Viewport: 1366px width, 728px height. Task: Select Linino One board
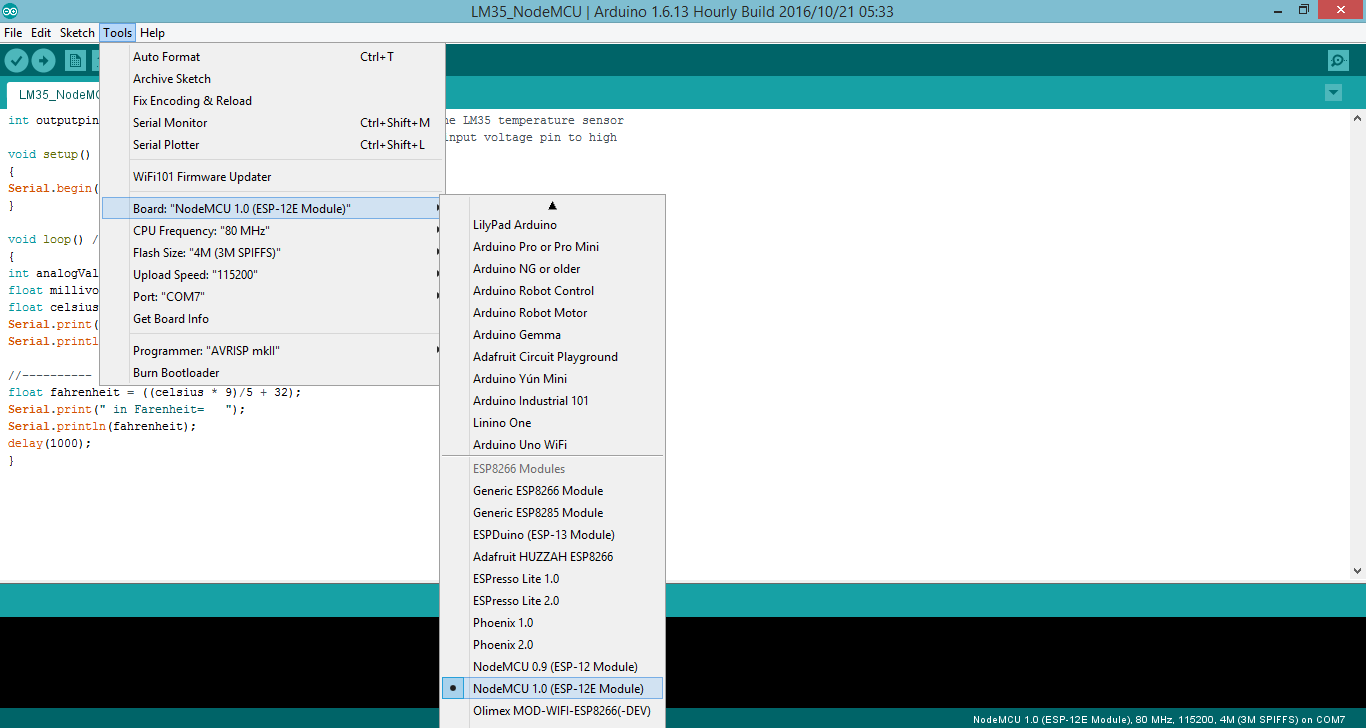[x=552, y=423]
